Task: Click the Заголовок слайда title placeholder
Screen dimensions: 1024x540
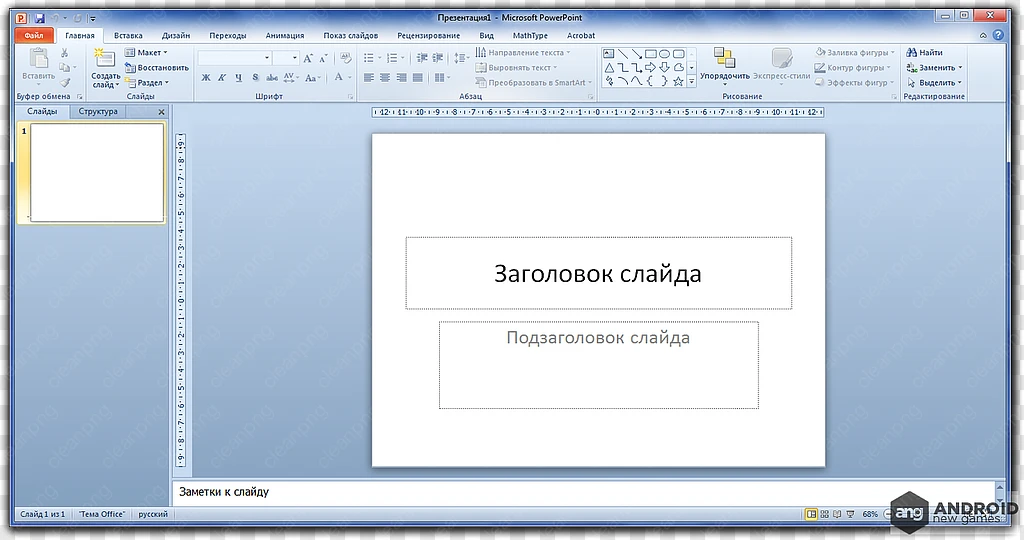Action: point(598,273)
